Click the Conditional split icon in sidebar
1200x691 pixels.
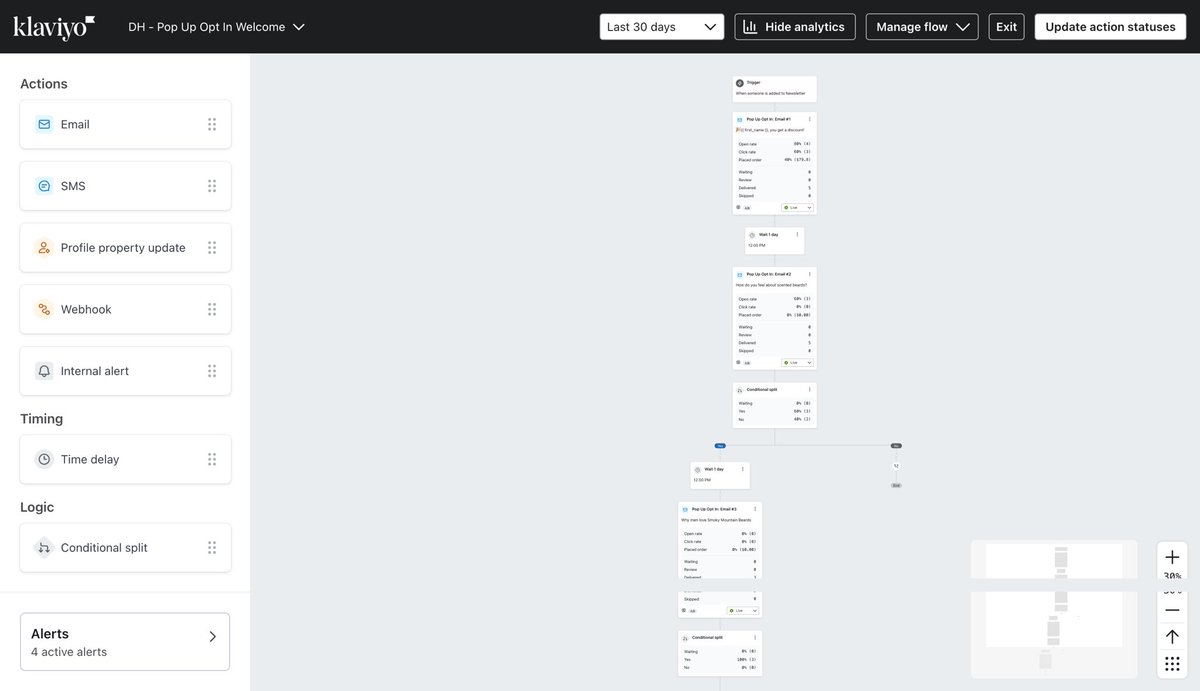pyautogui.click(x=44, y=548)
